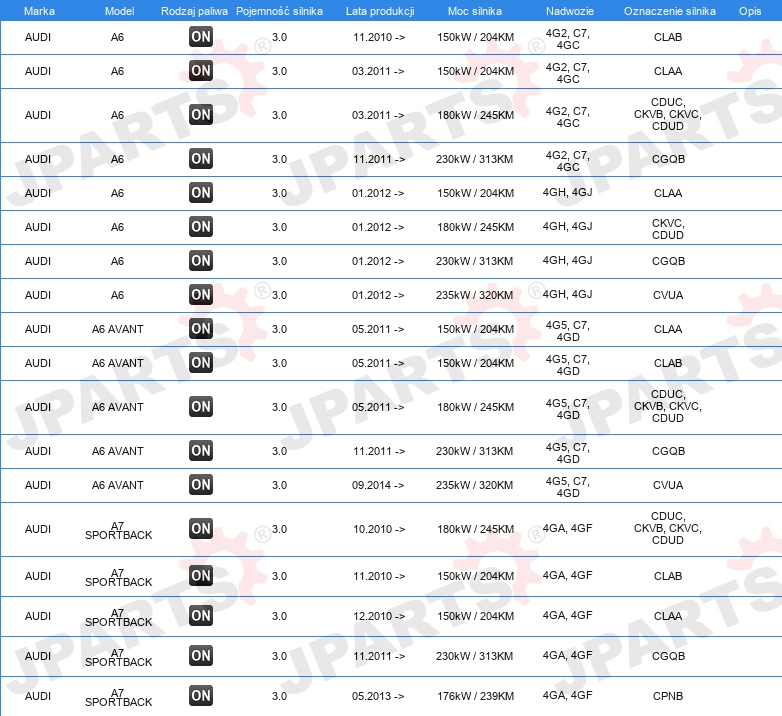Screen dimensions: 782x716
Task: Select the production date 09.2014 ->
Action: click(378, 485)
